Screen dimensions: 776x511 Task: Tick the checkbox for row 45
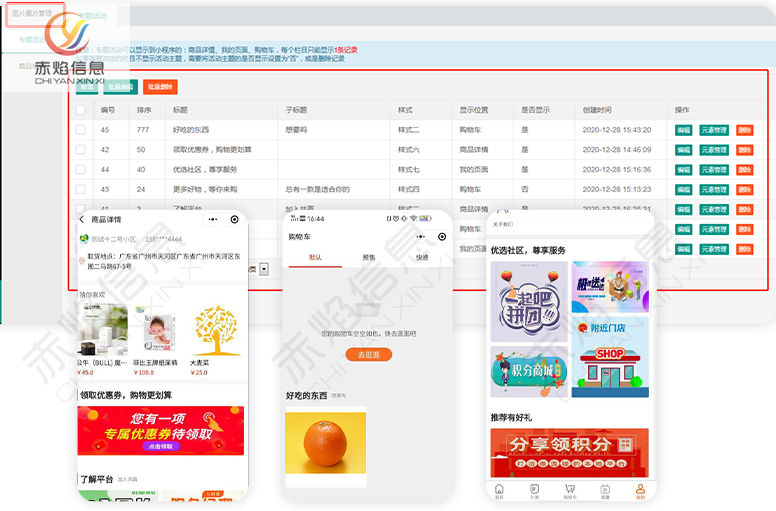pos(81,130)
